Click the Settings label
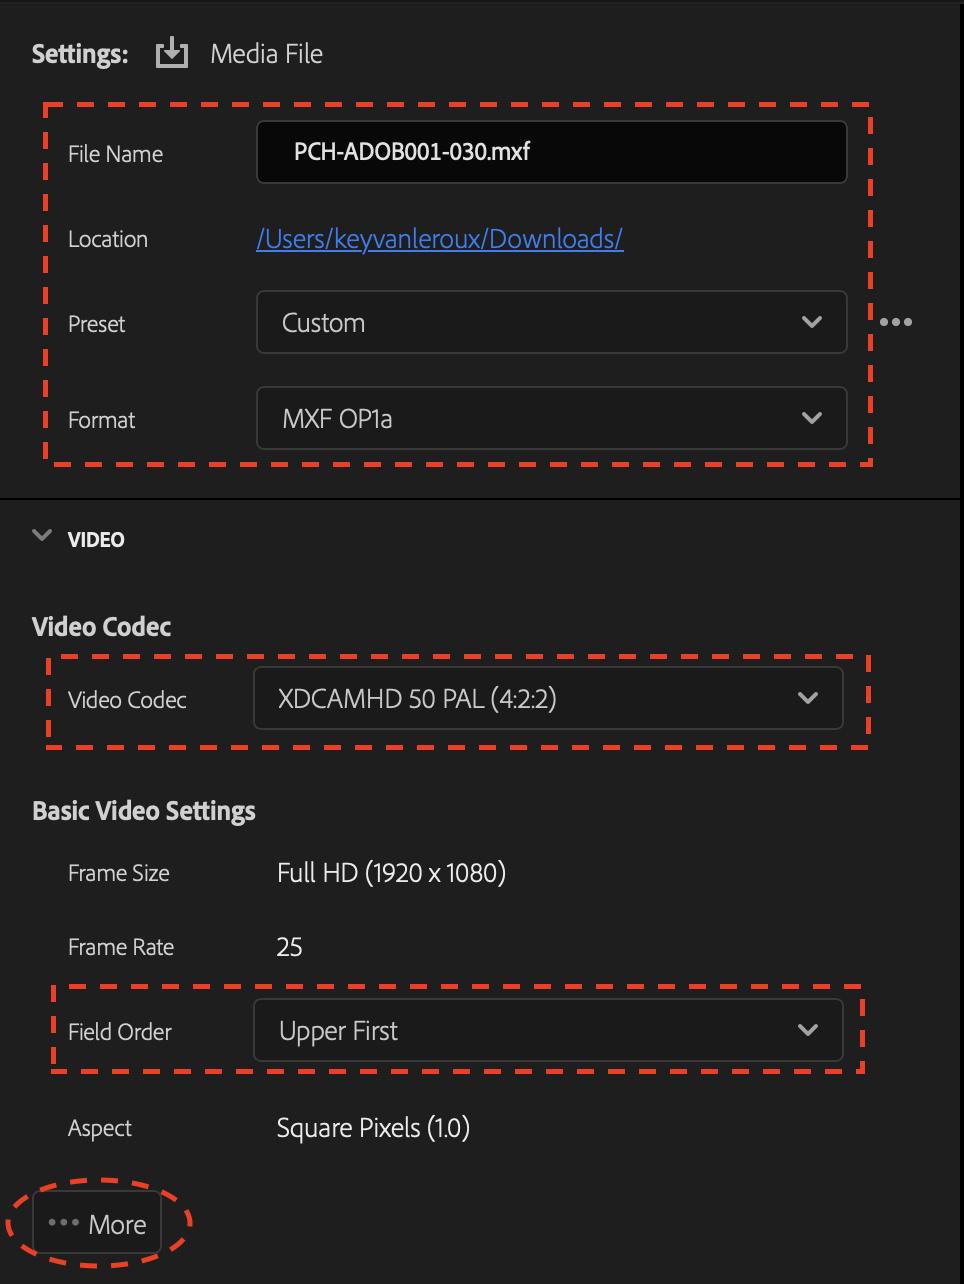964x1284 pixels. point(79,53)
